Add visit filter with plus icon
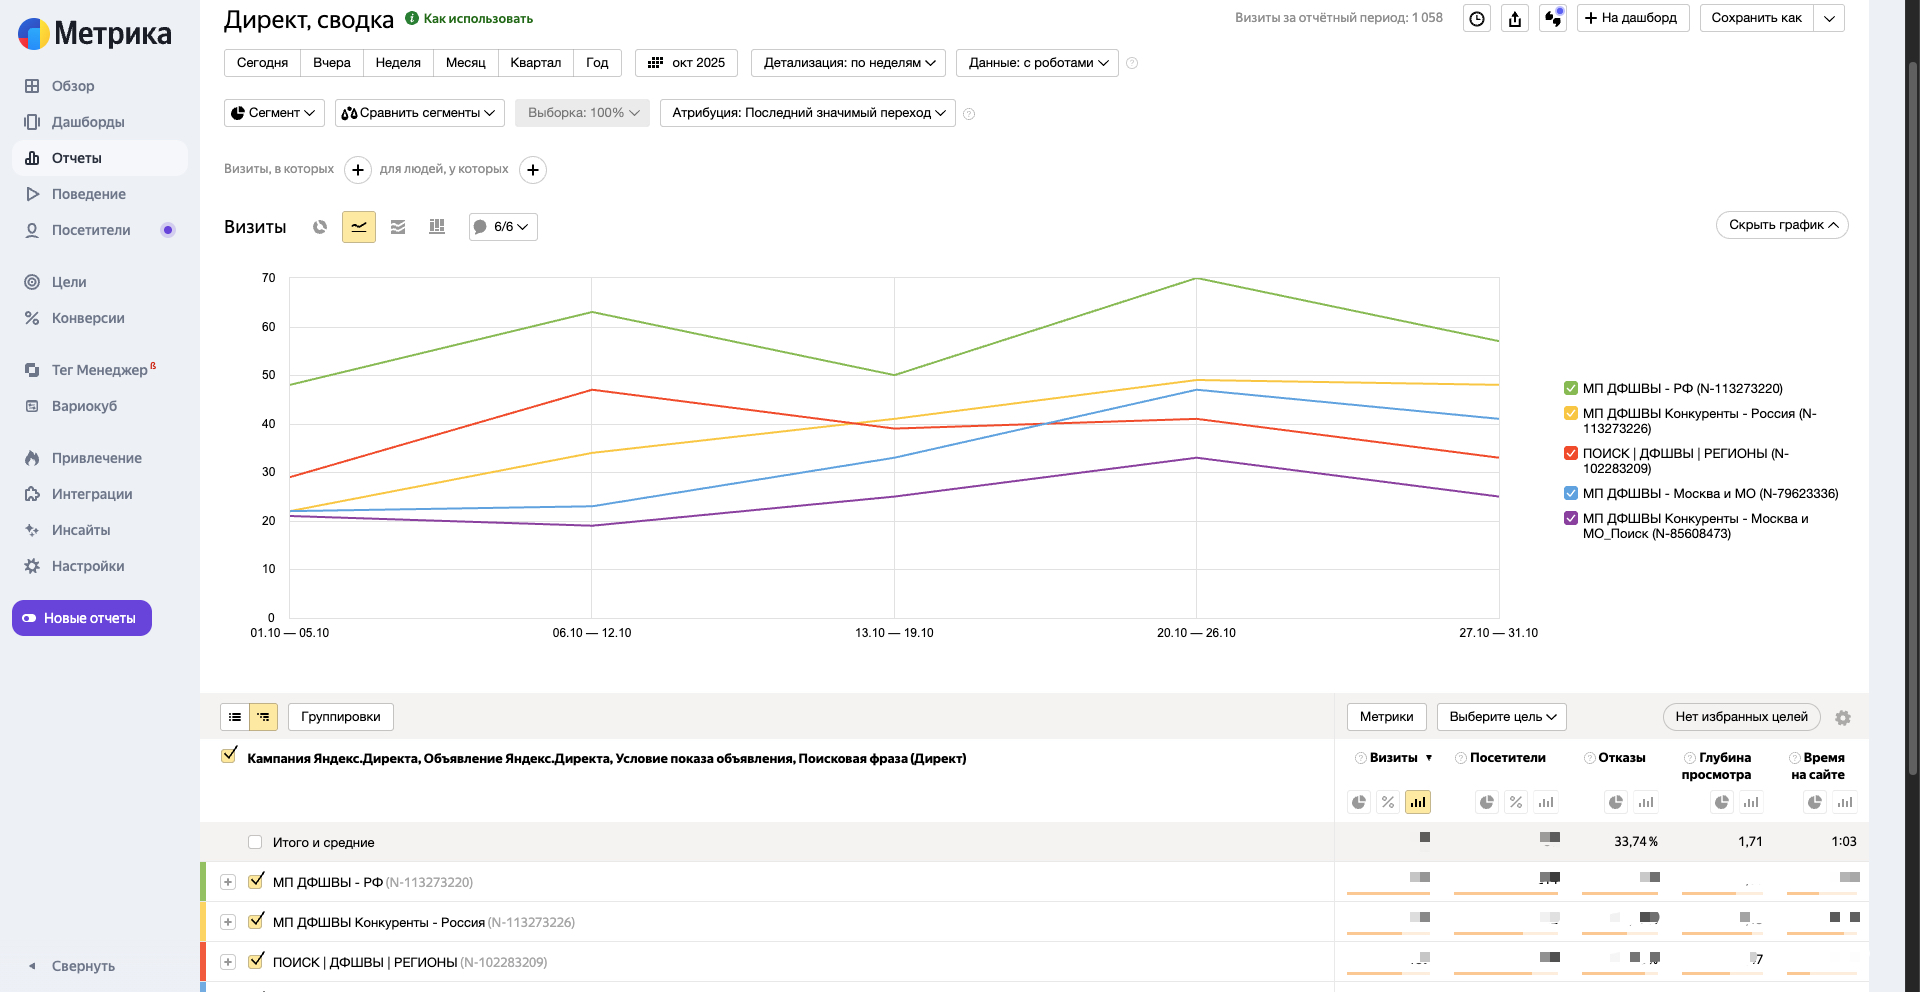This screenshot has height=992, width=1920. [x=358, y=170]
